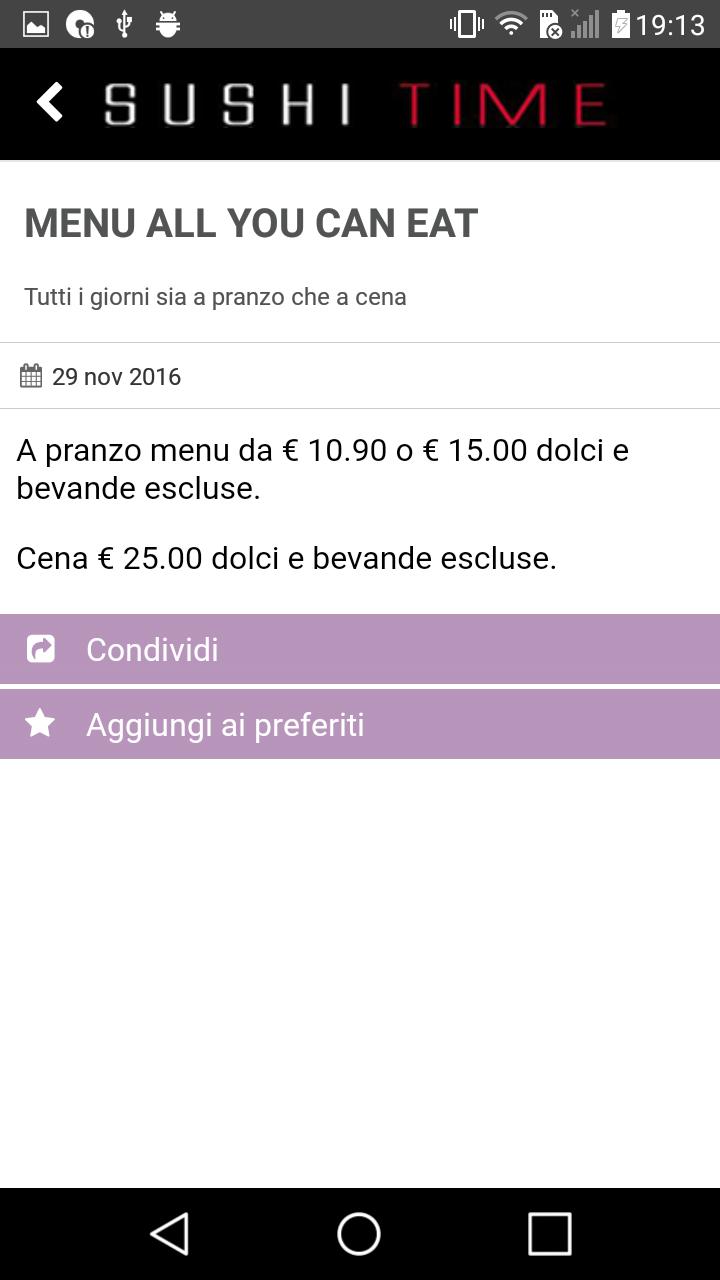
Task: Tap the subtitle Tutti i giorni
Action: pyautogui.click(x=215, y=297)
